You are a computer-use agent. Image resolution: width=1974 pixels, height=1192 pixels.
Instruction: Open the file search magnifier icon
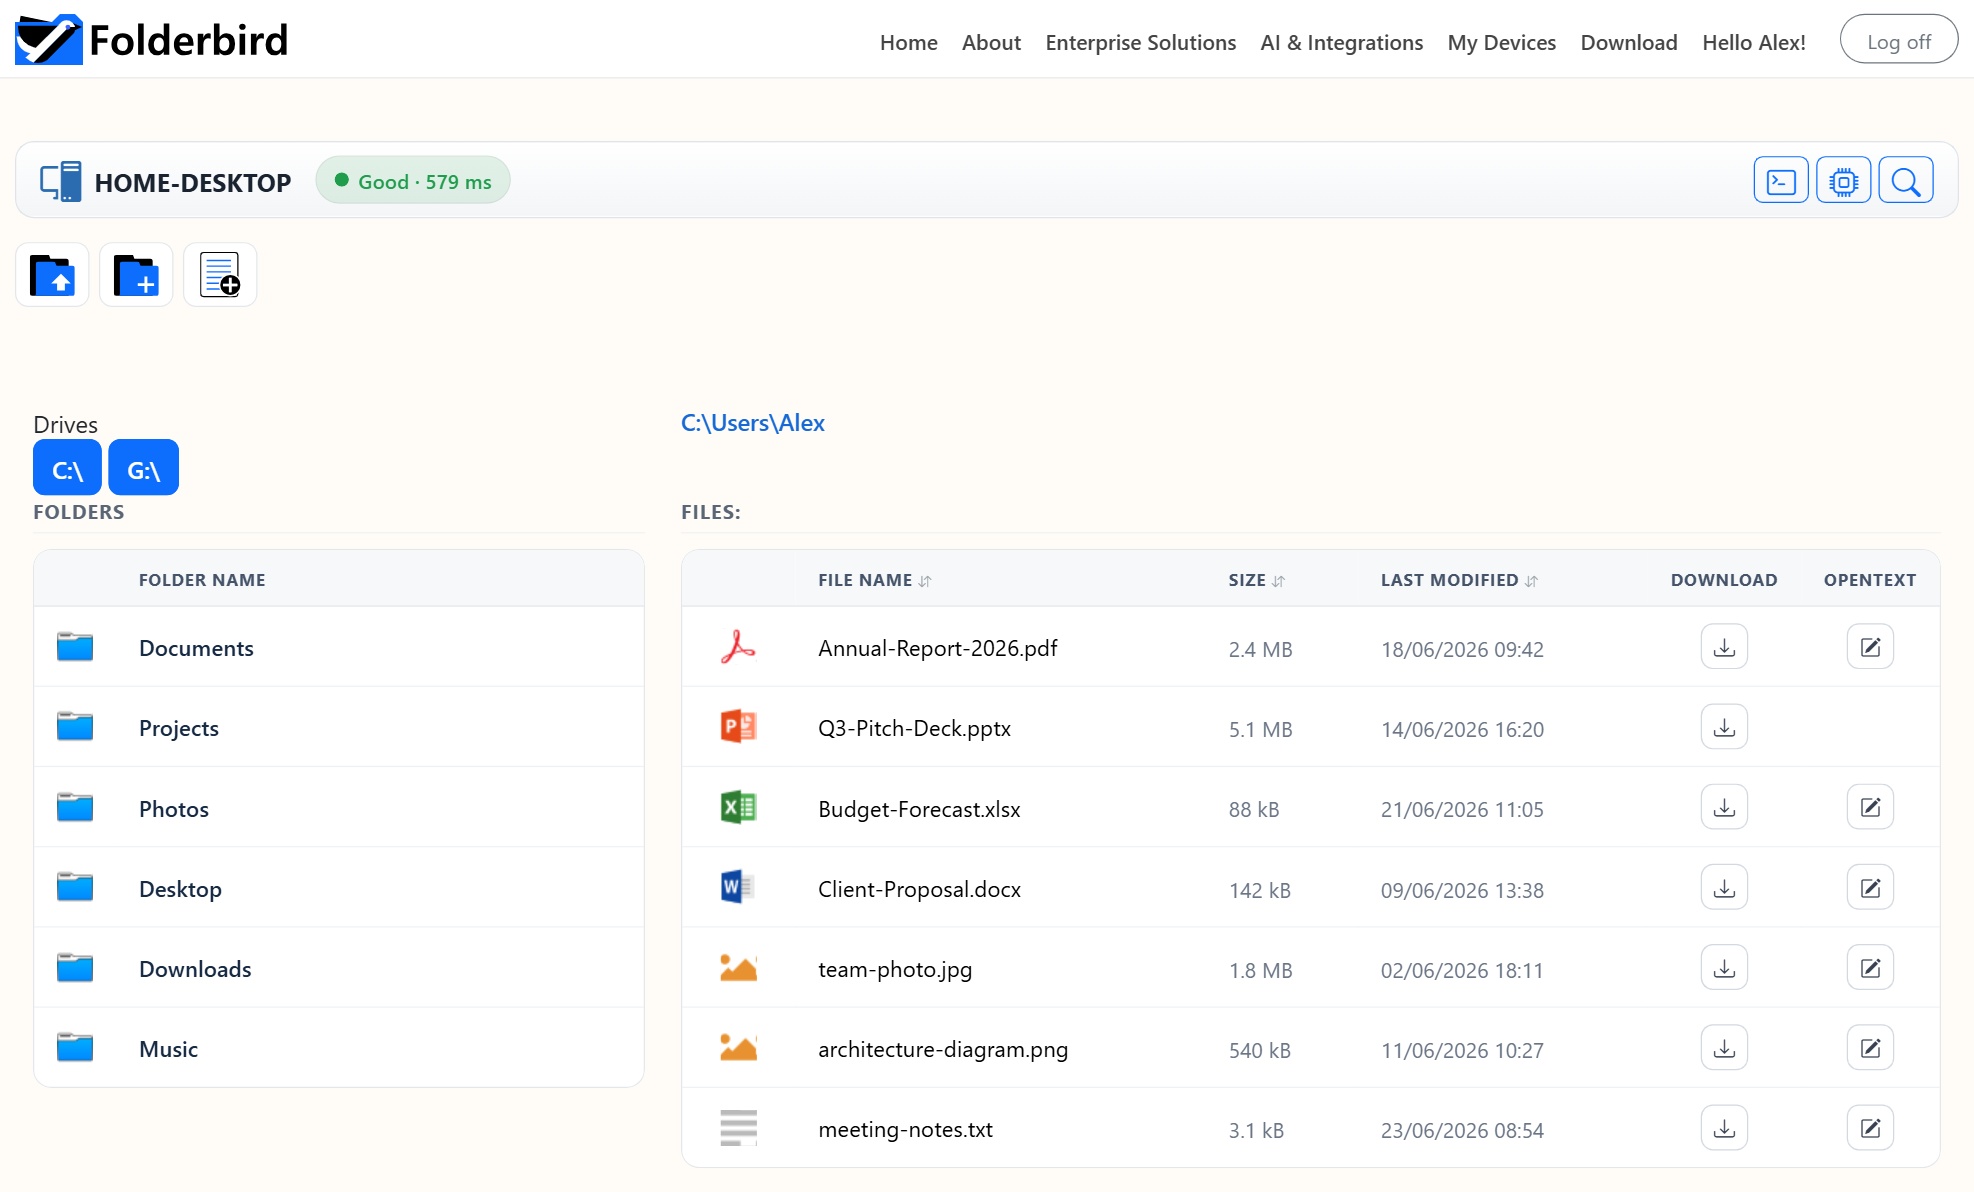click(1906, 181)
